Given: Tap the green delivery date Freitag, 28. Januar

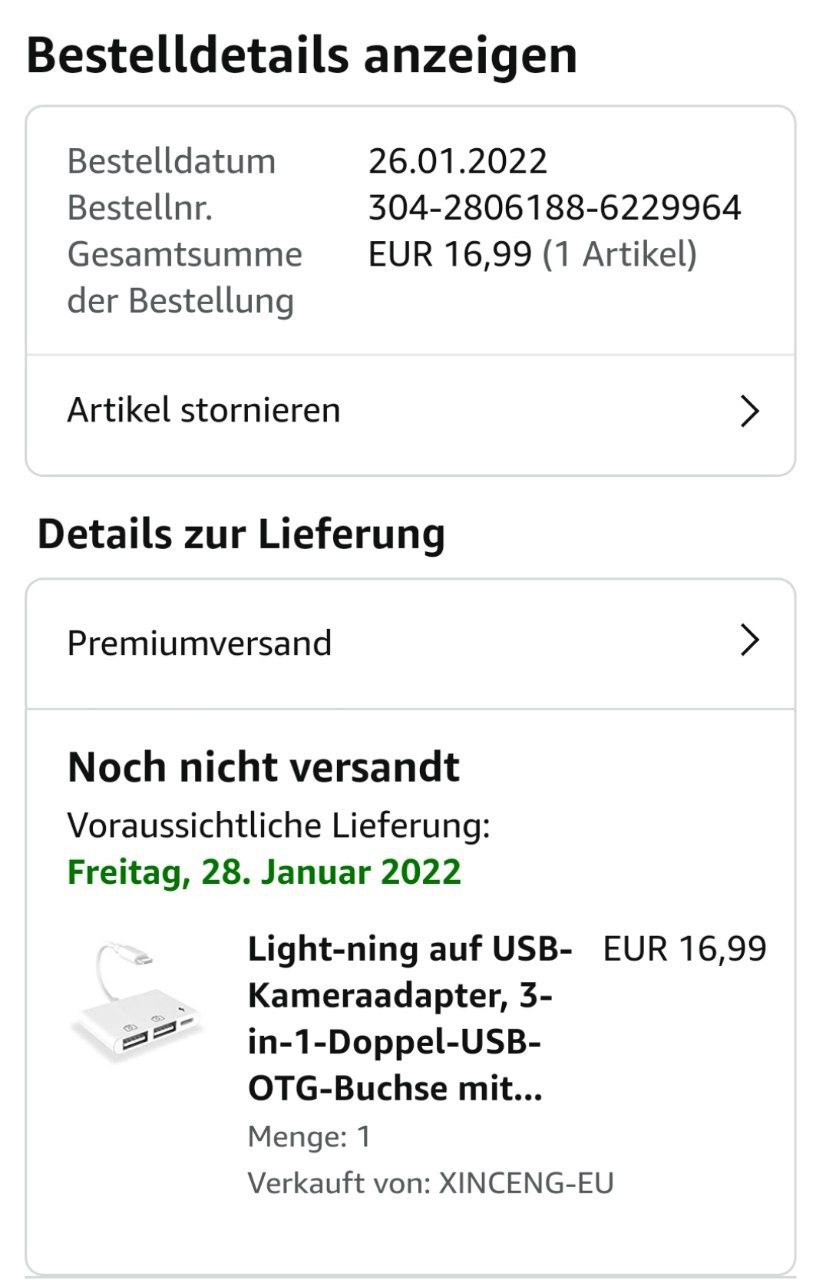Looking at the screenshot, I should tap(264, 871).
